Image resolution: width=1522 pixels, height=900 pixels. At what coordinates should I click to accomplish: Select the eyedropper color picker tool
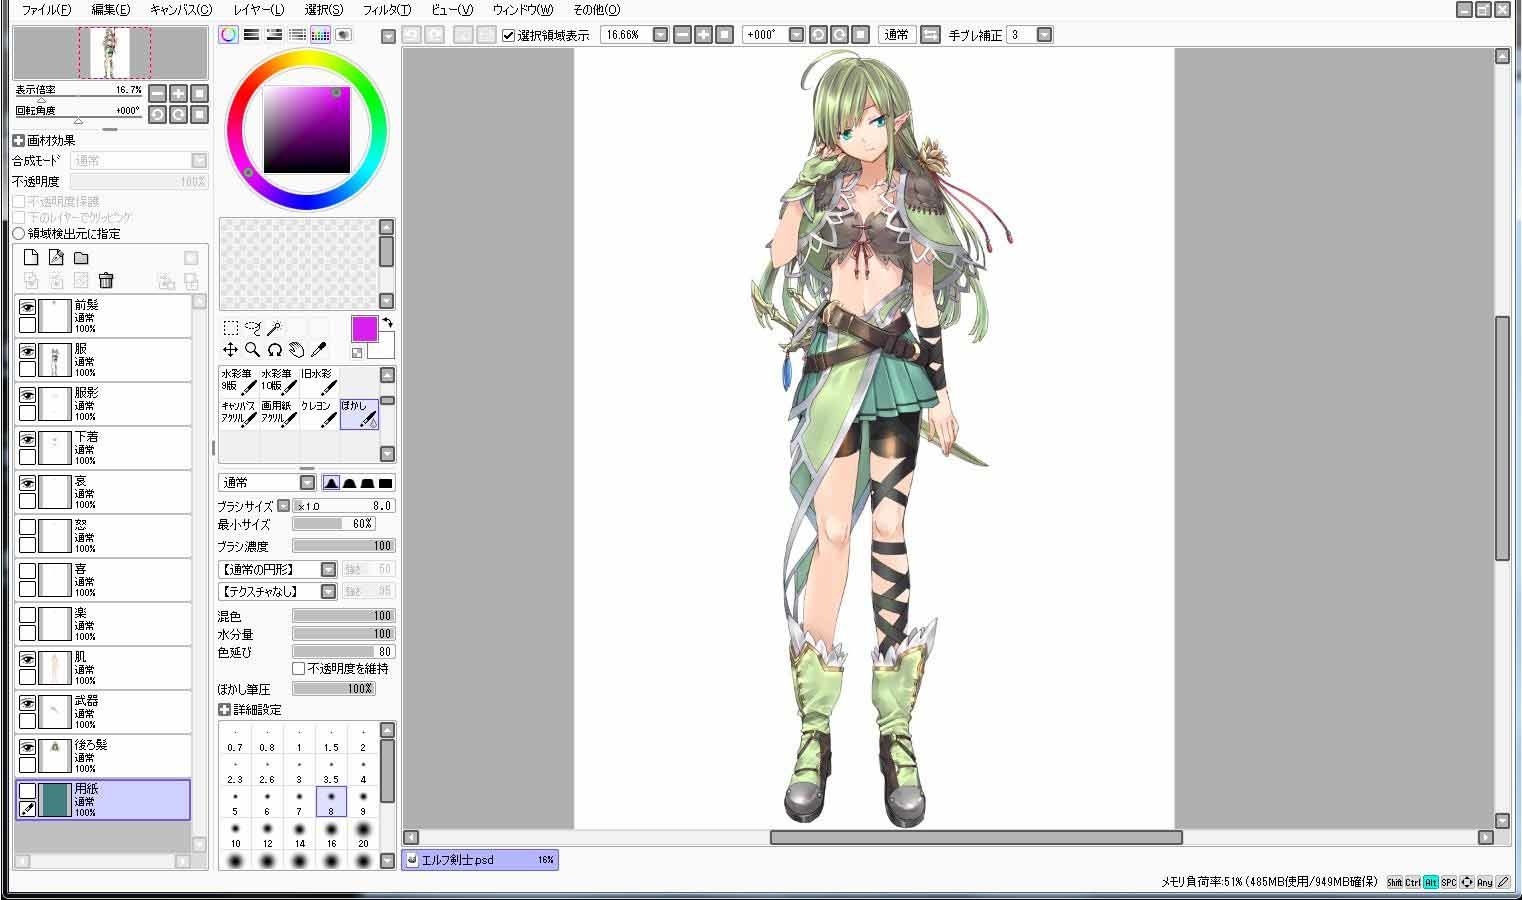(x=319, y=350)
